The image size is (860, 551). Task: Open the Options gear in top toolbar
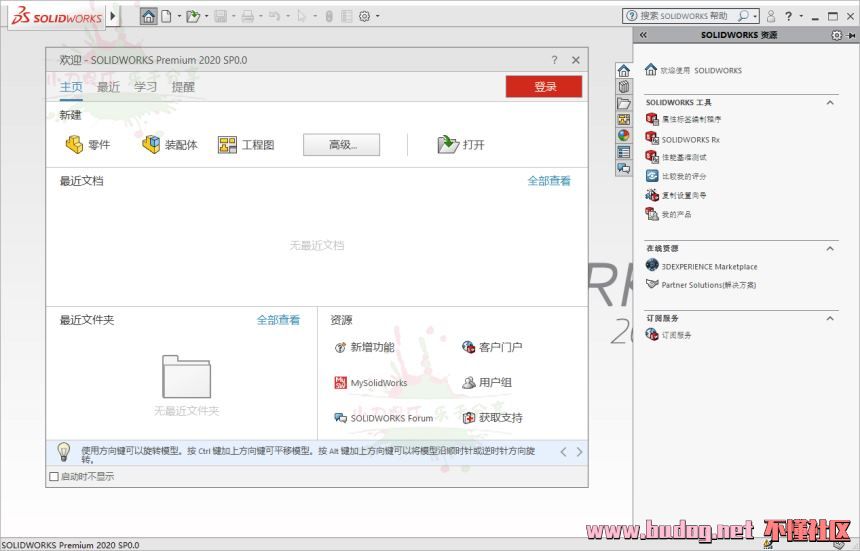(364, 16)
